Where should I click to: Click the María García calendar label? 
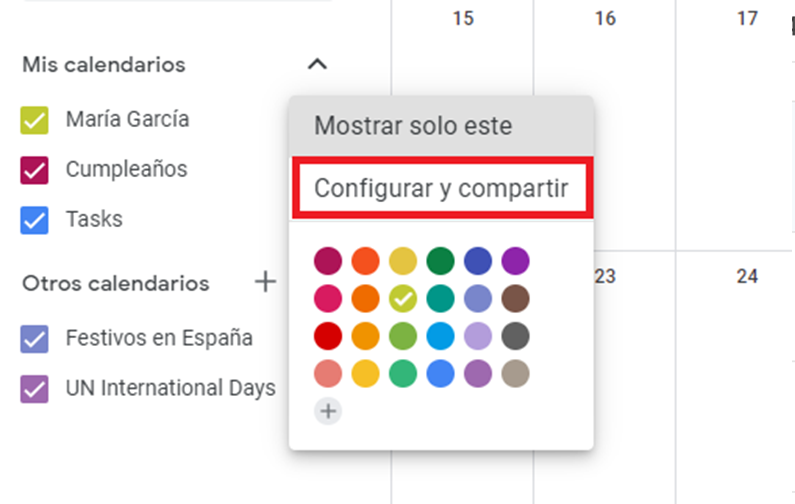pyautogui.click(x=127, y=120)
